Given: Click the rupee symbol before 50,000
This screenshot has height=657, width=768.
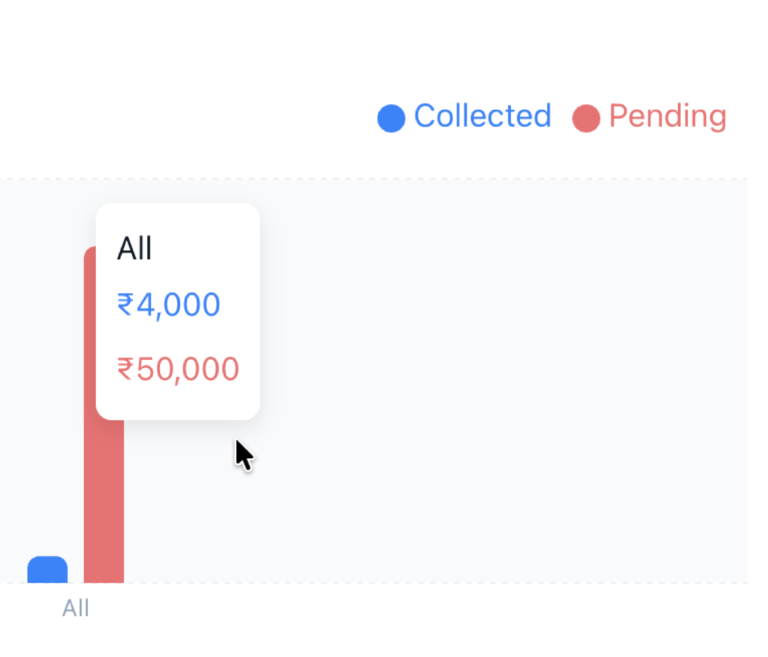Looking at the screenshot, I should 125,369.
